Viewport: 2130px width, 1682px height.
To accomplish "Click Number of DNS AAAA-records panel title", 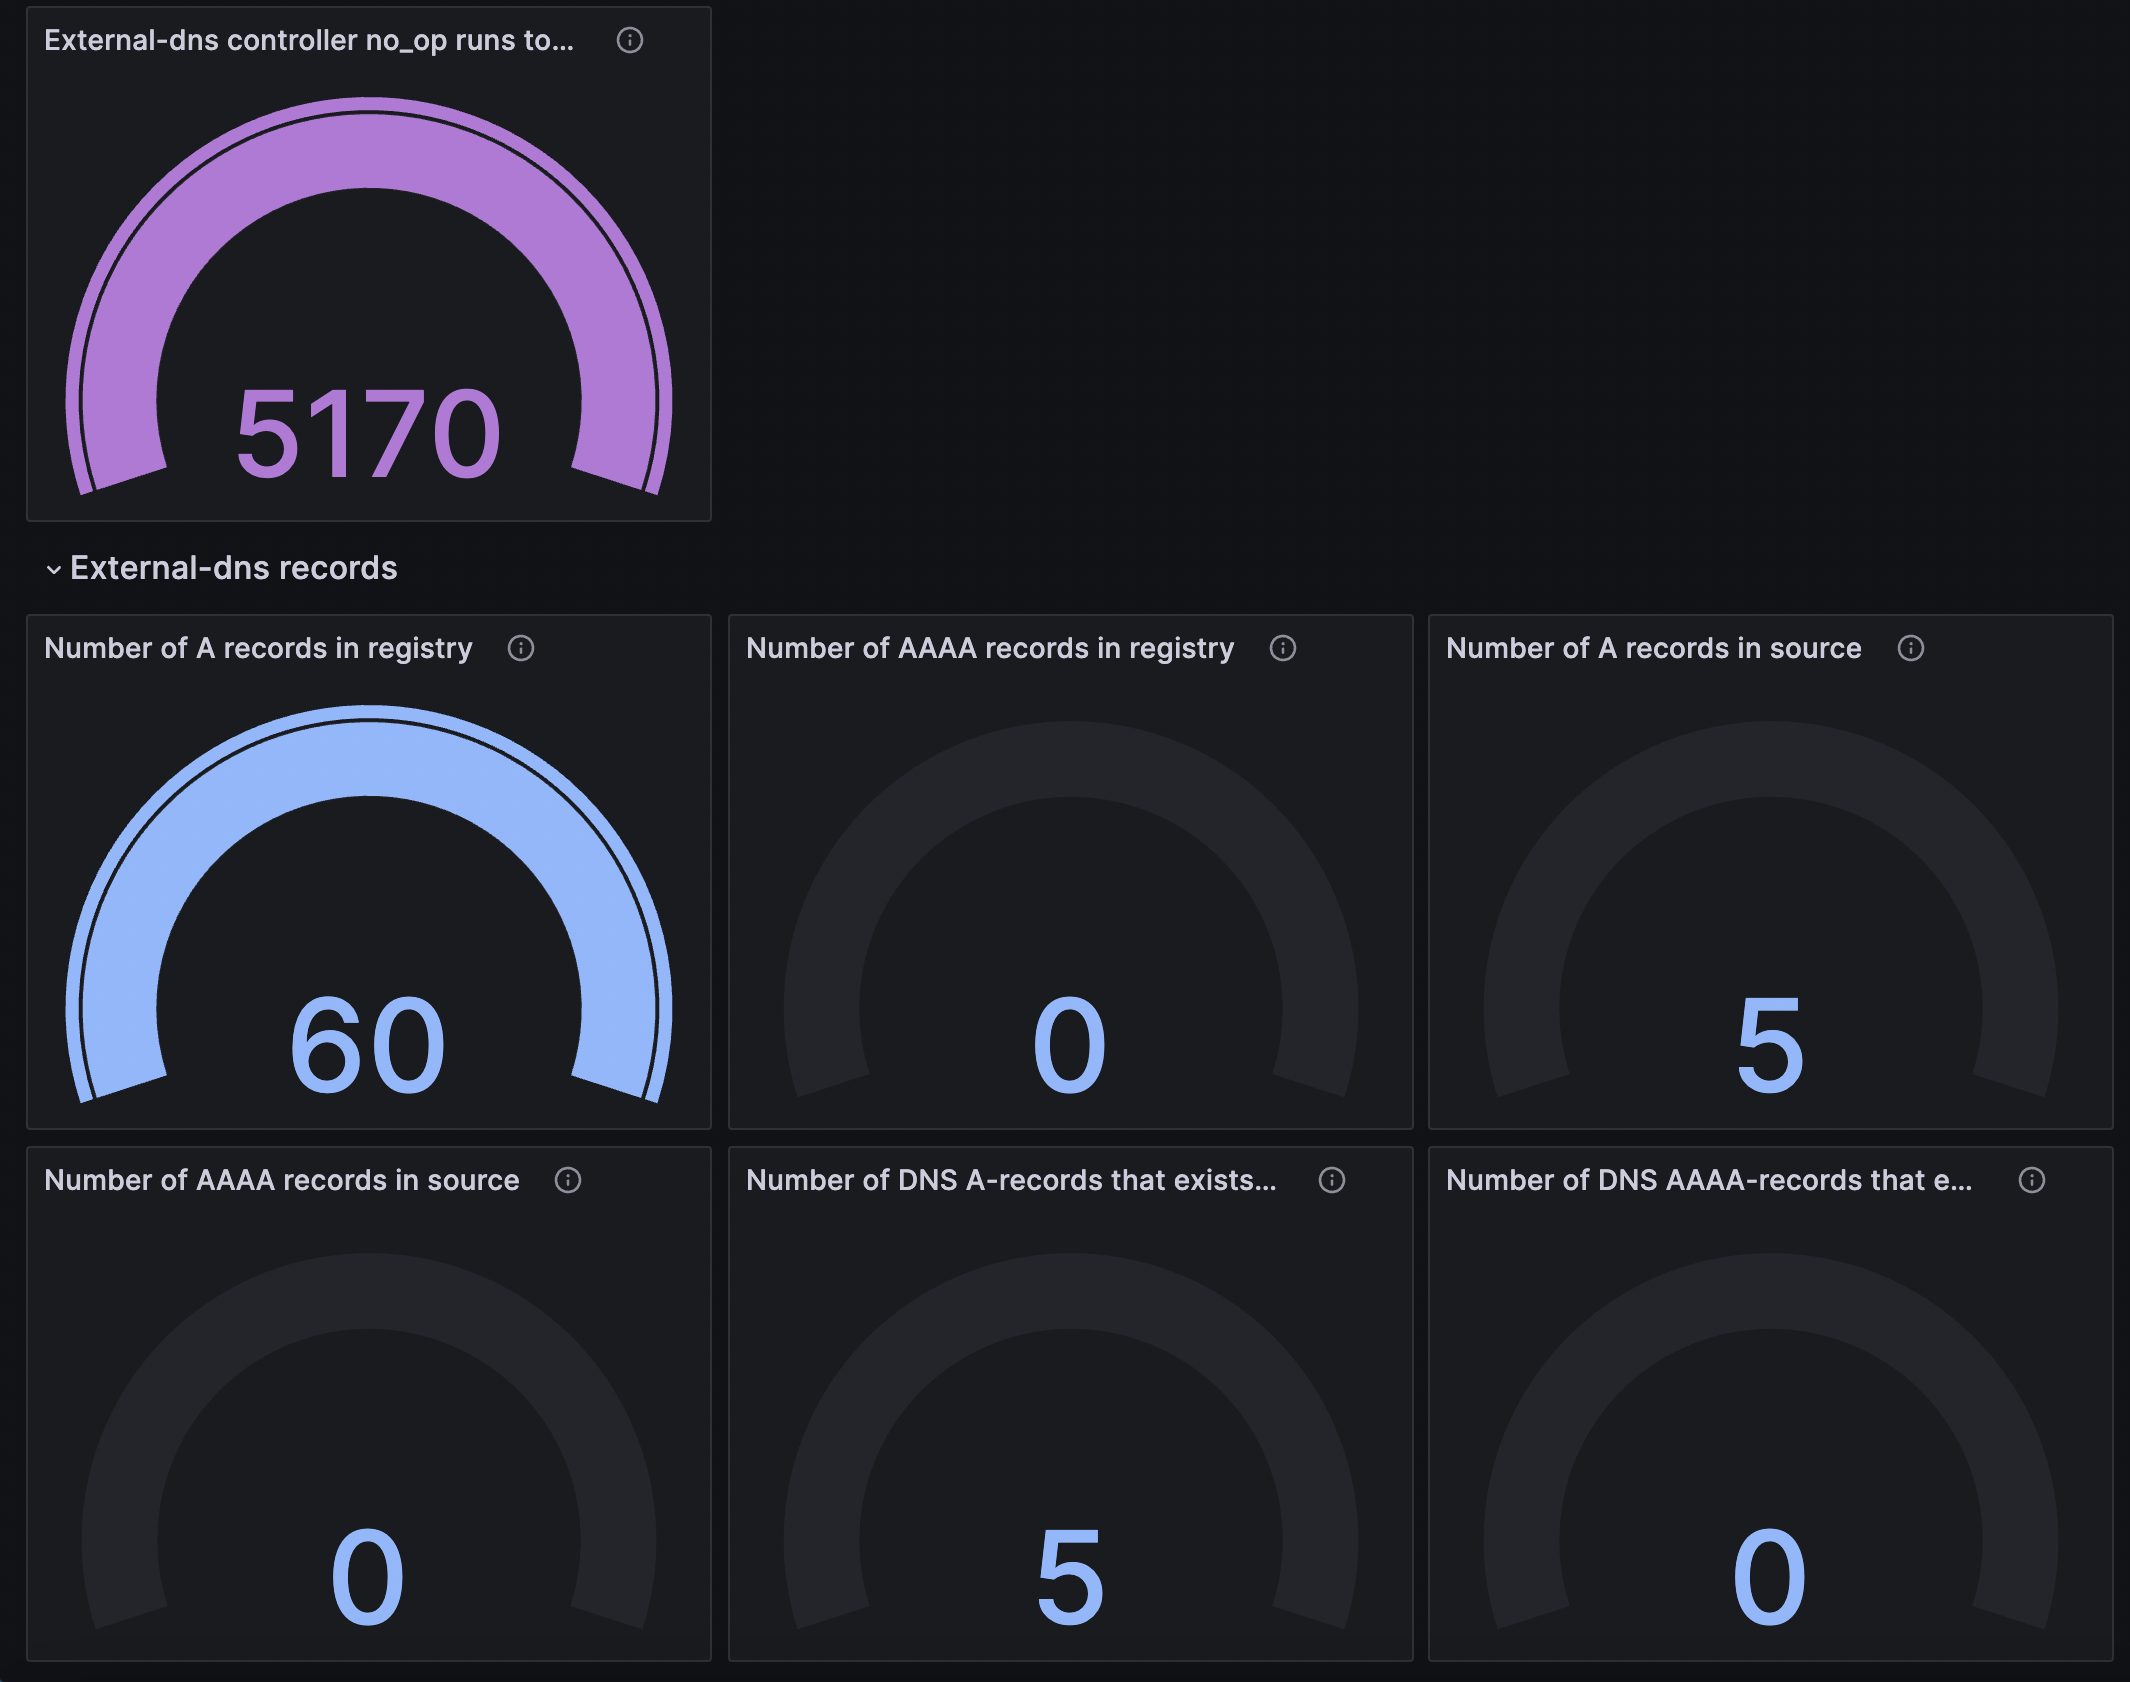I will (1709, 1180).
